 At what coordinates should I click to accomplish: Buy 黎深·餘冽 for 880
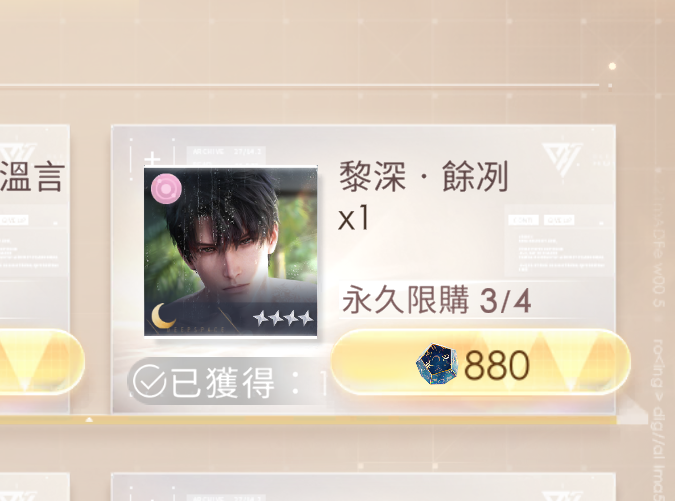click(x=480, y=362)
